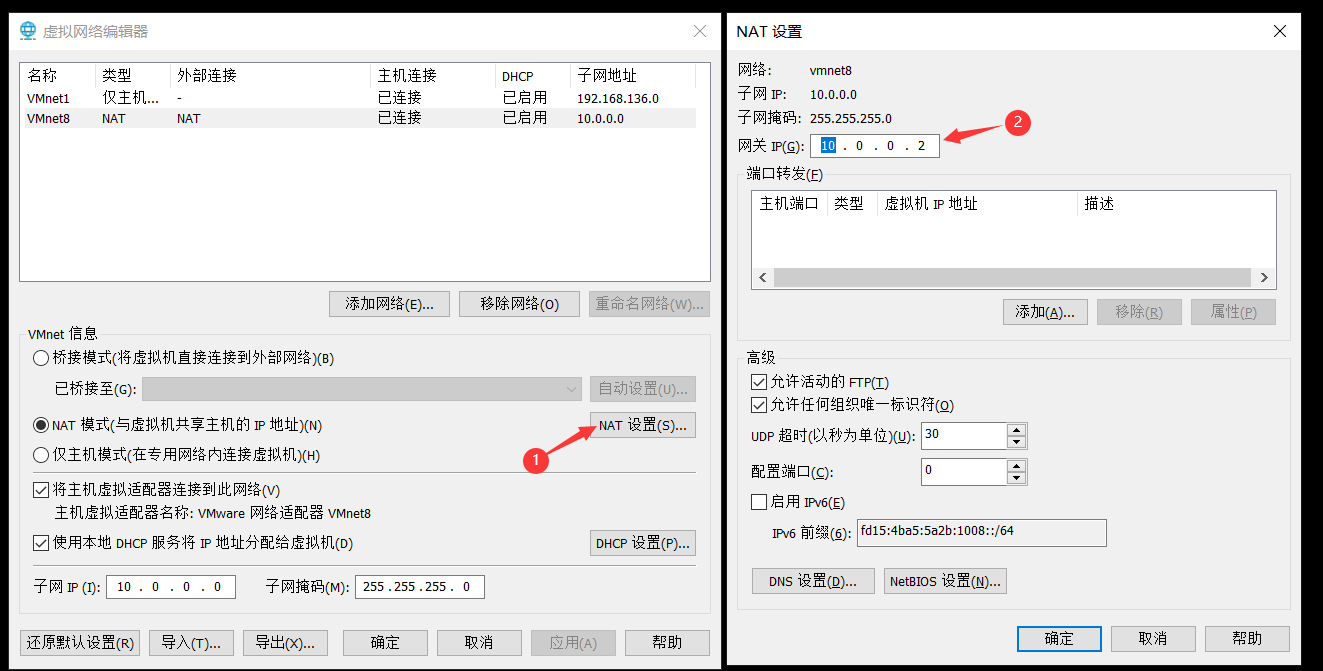Click the 192.168.136.0 subnet address cell

coord(618,98)
